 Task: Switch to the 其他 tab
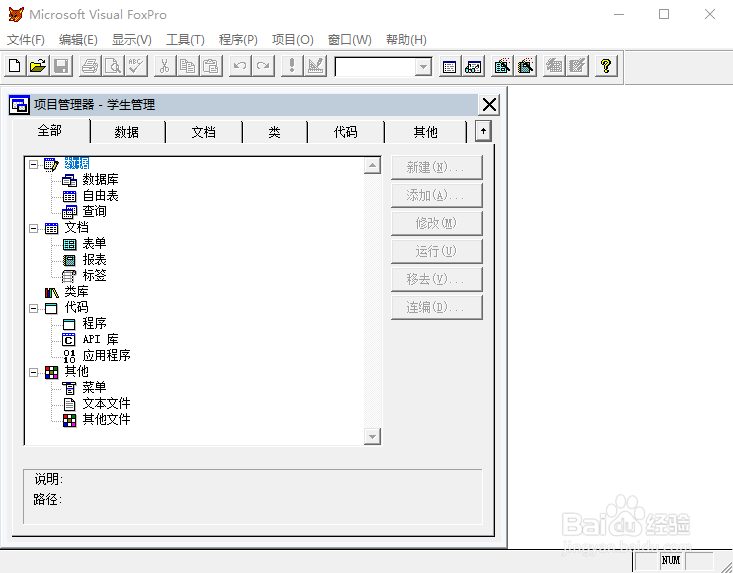[x=425, y=132]
